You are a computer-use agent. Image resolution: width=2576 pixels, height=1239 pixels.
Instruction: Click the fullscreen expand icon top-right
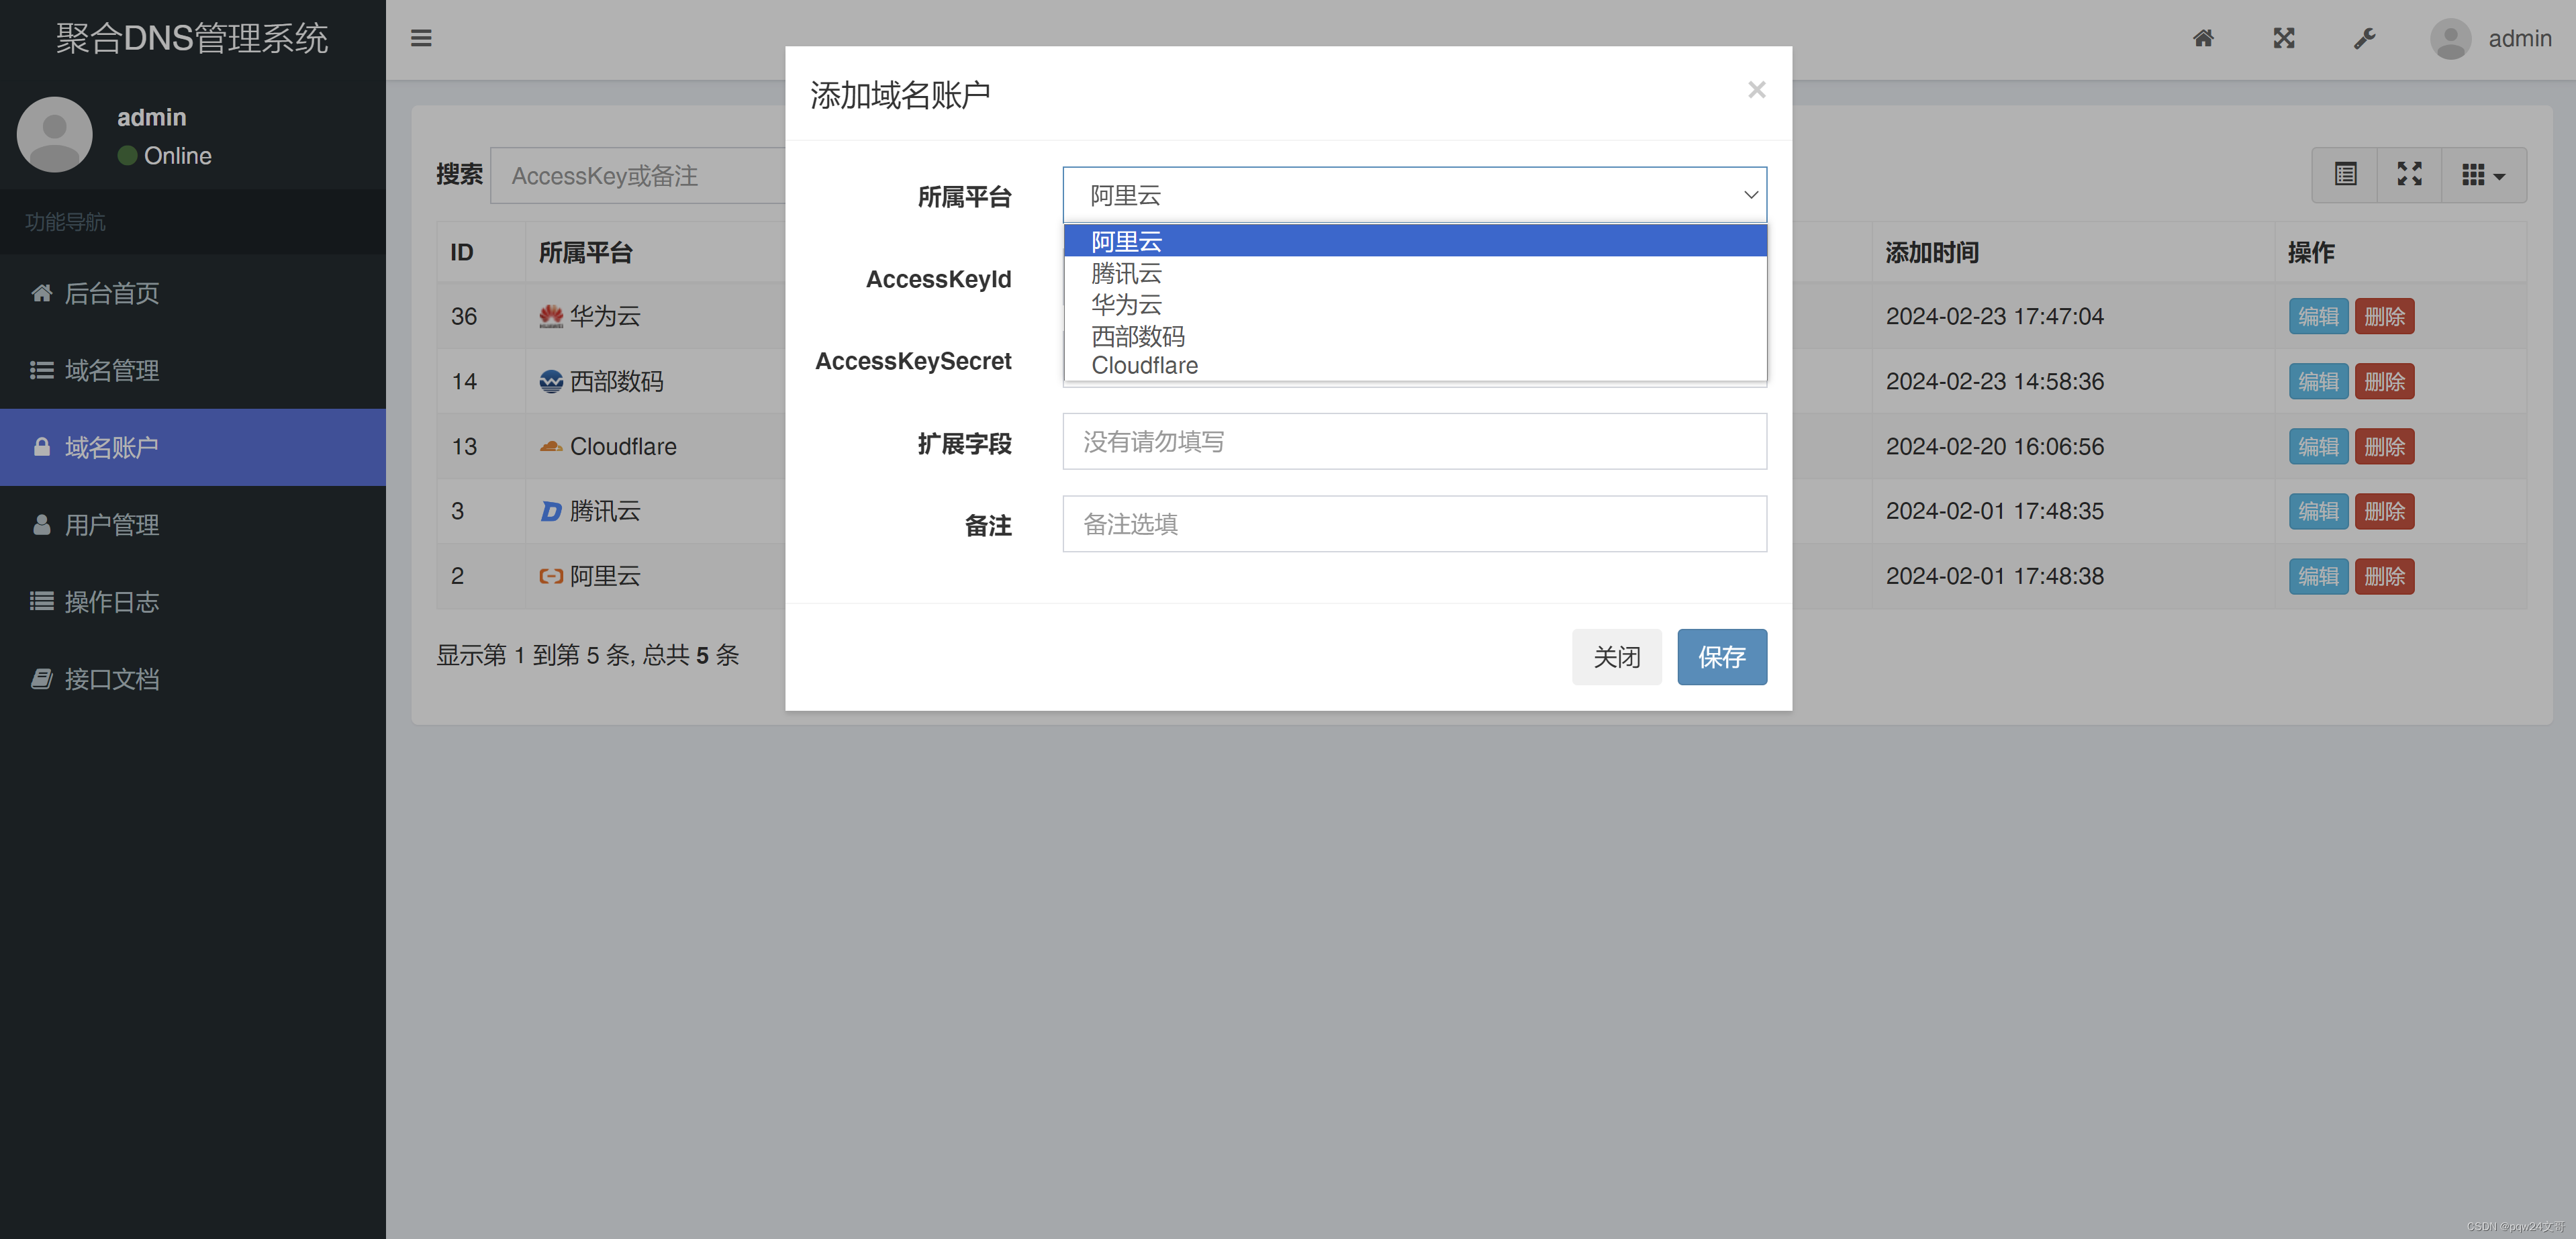[x=2285, y=38]
